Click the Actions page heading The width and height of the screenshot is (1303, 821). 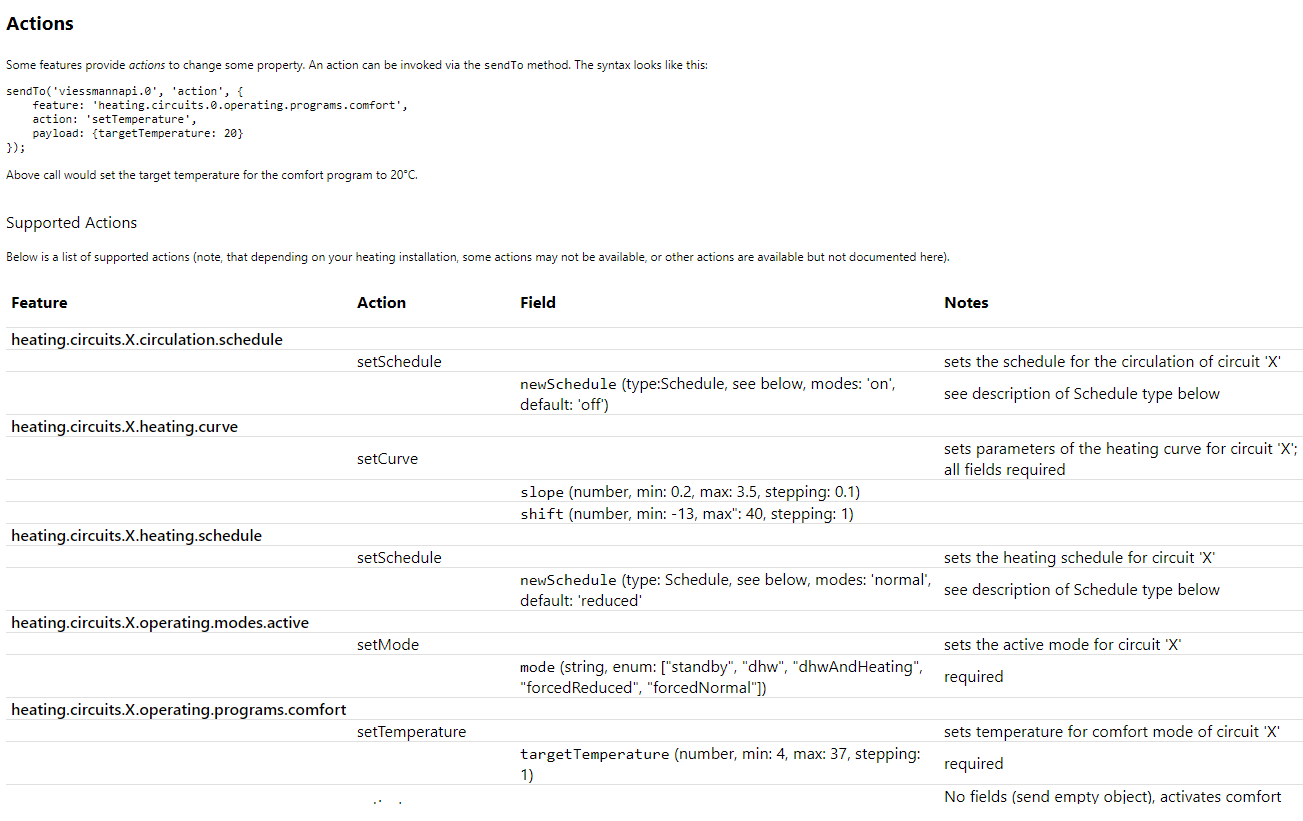coord(40,23)
